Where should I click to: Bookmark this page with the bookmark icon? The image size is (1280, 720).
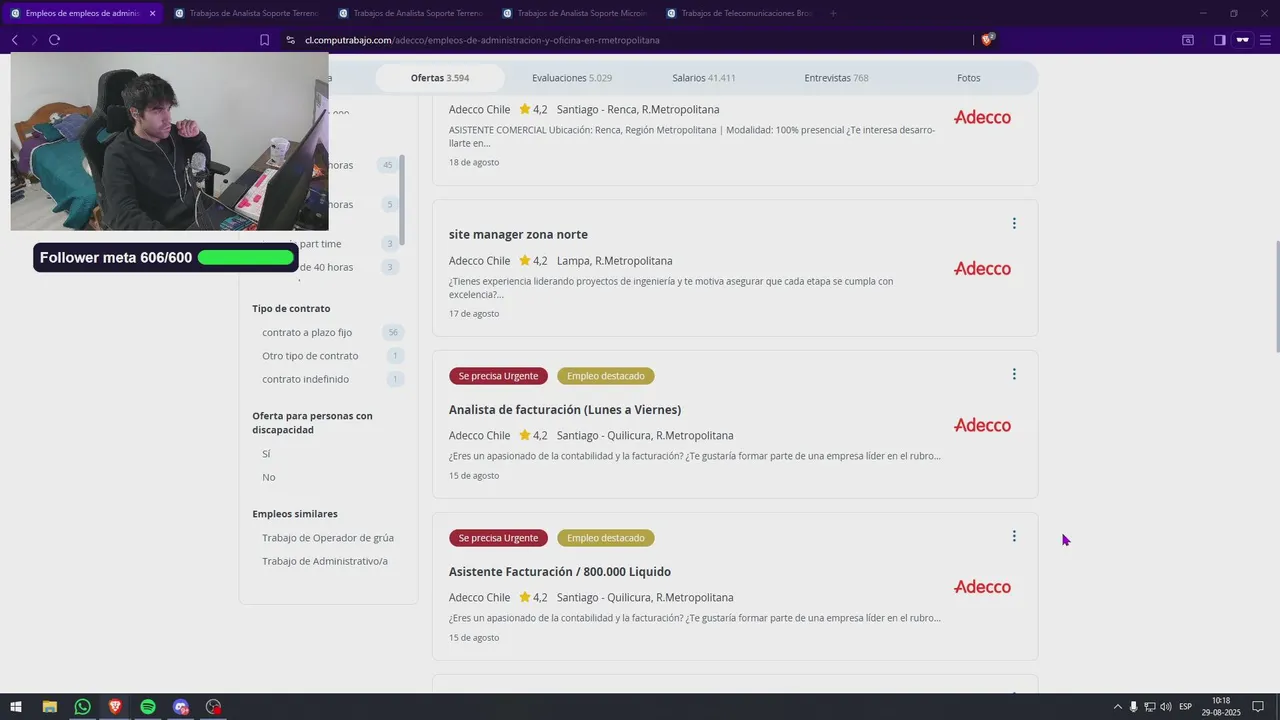coord(264,40)
